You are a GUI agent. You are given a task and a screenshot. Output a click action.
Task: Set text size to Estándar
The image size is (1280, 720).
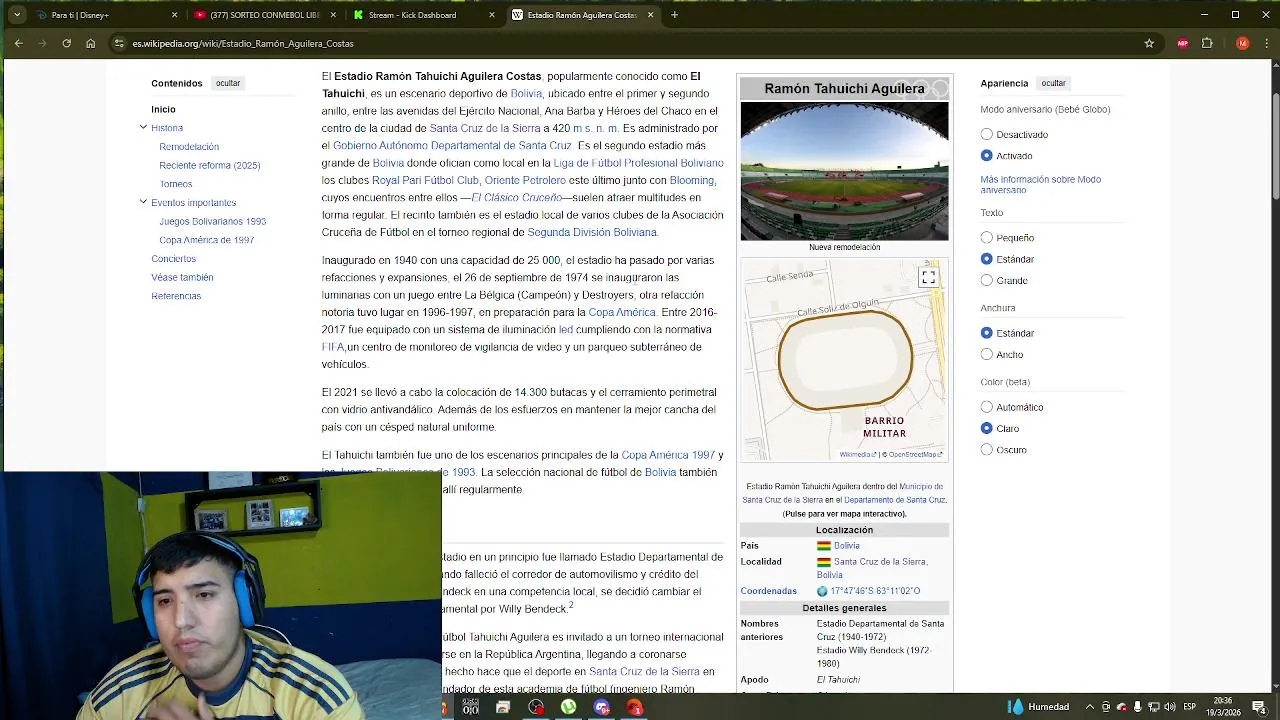987,259
